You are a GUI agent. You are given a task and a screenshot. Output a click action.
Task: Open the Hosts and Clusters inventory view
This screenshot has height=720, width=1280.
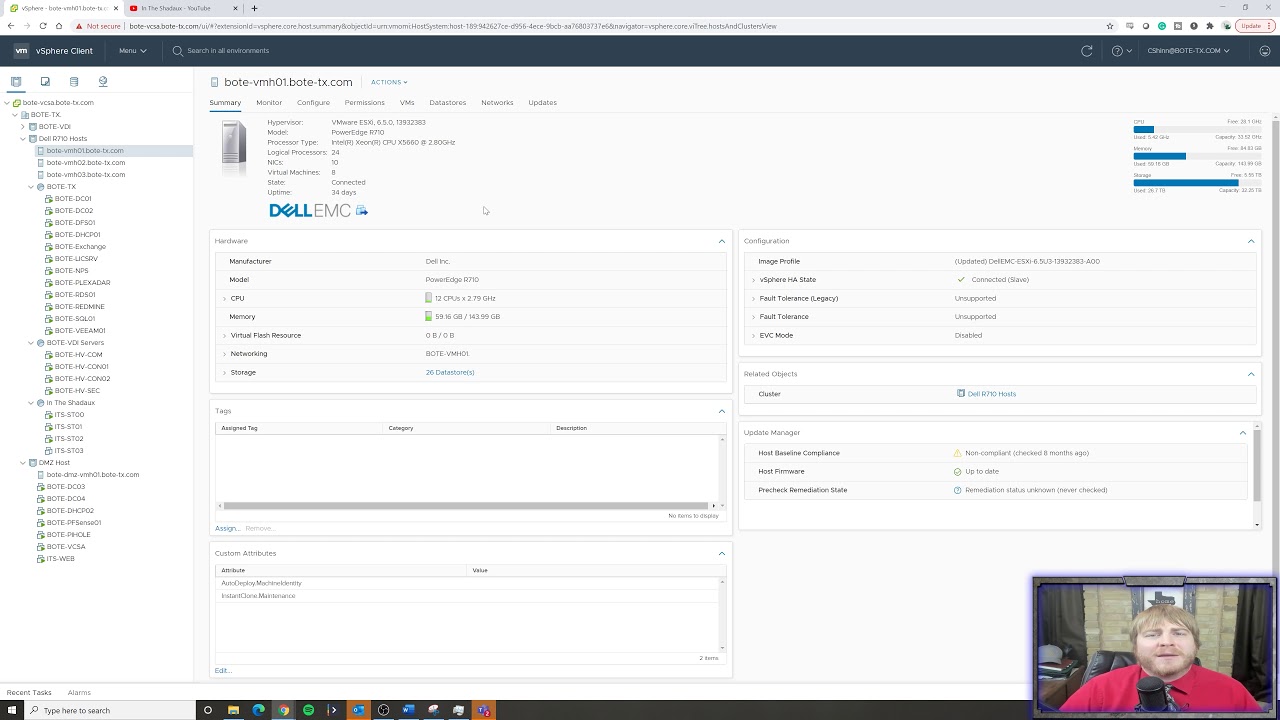pos(16,82)
